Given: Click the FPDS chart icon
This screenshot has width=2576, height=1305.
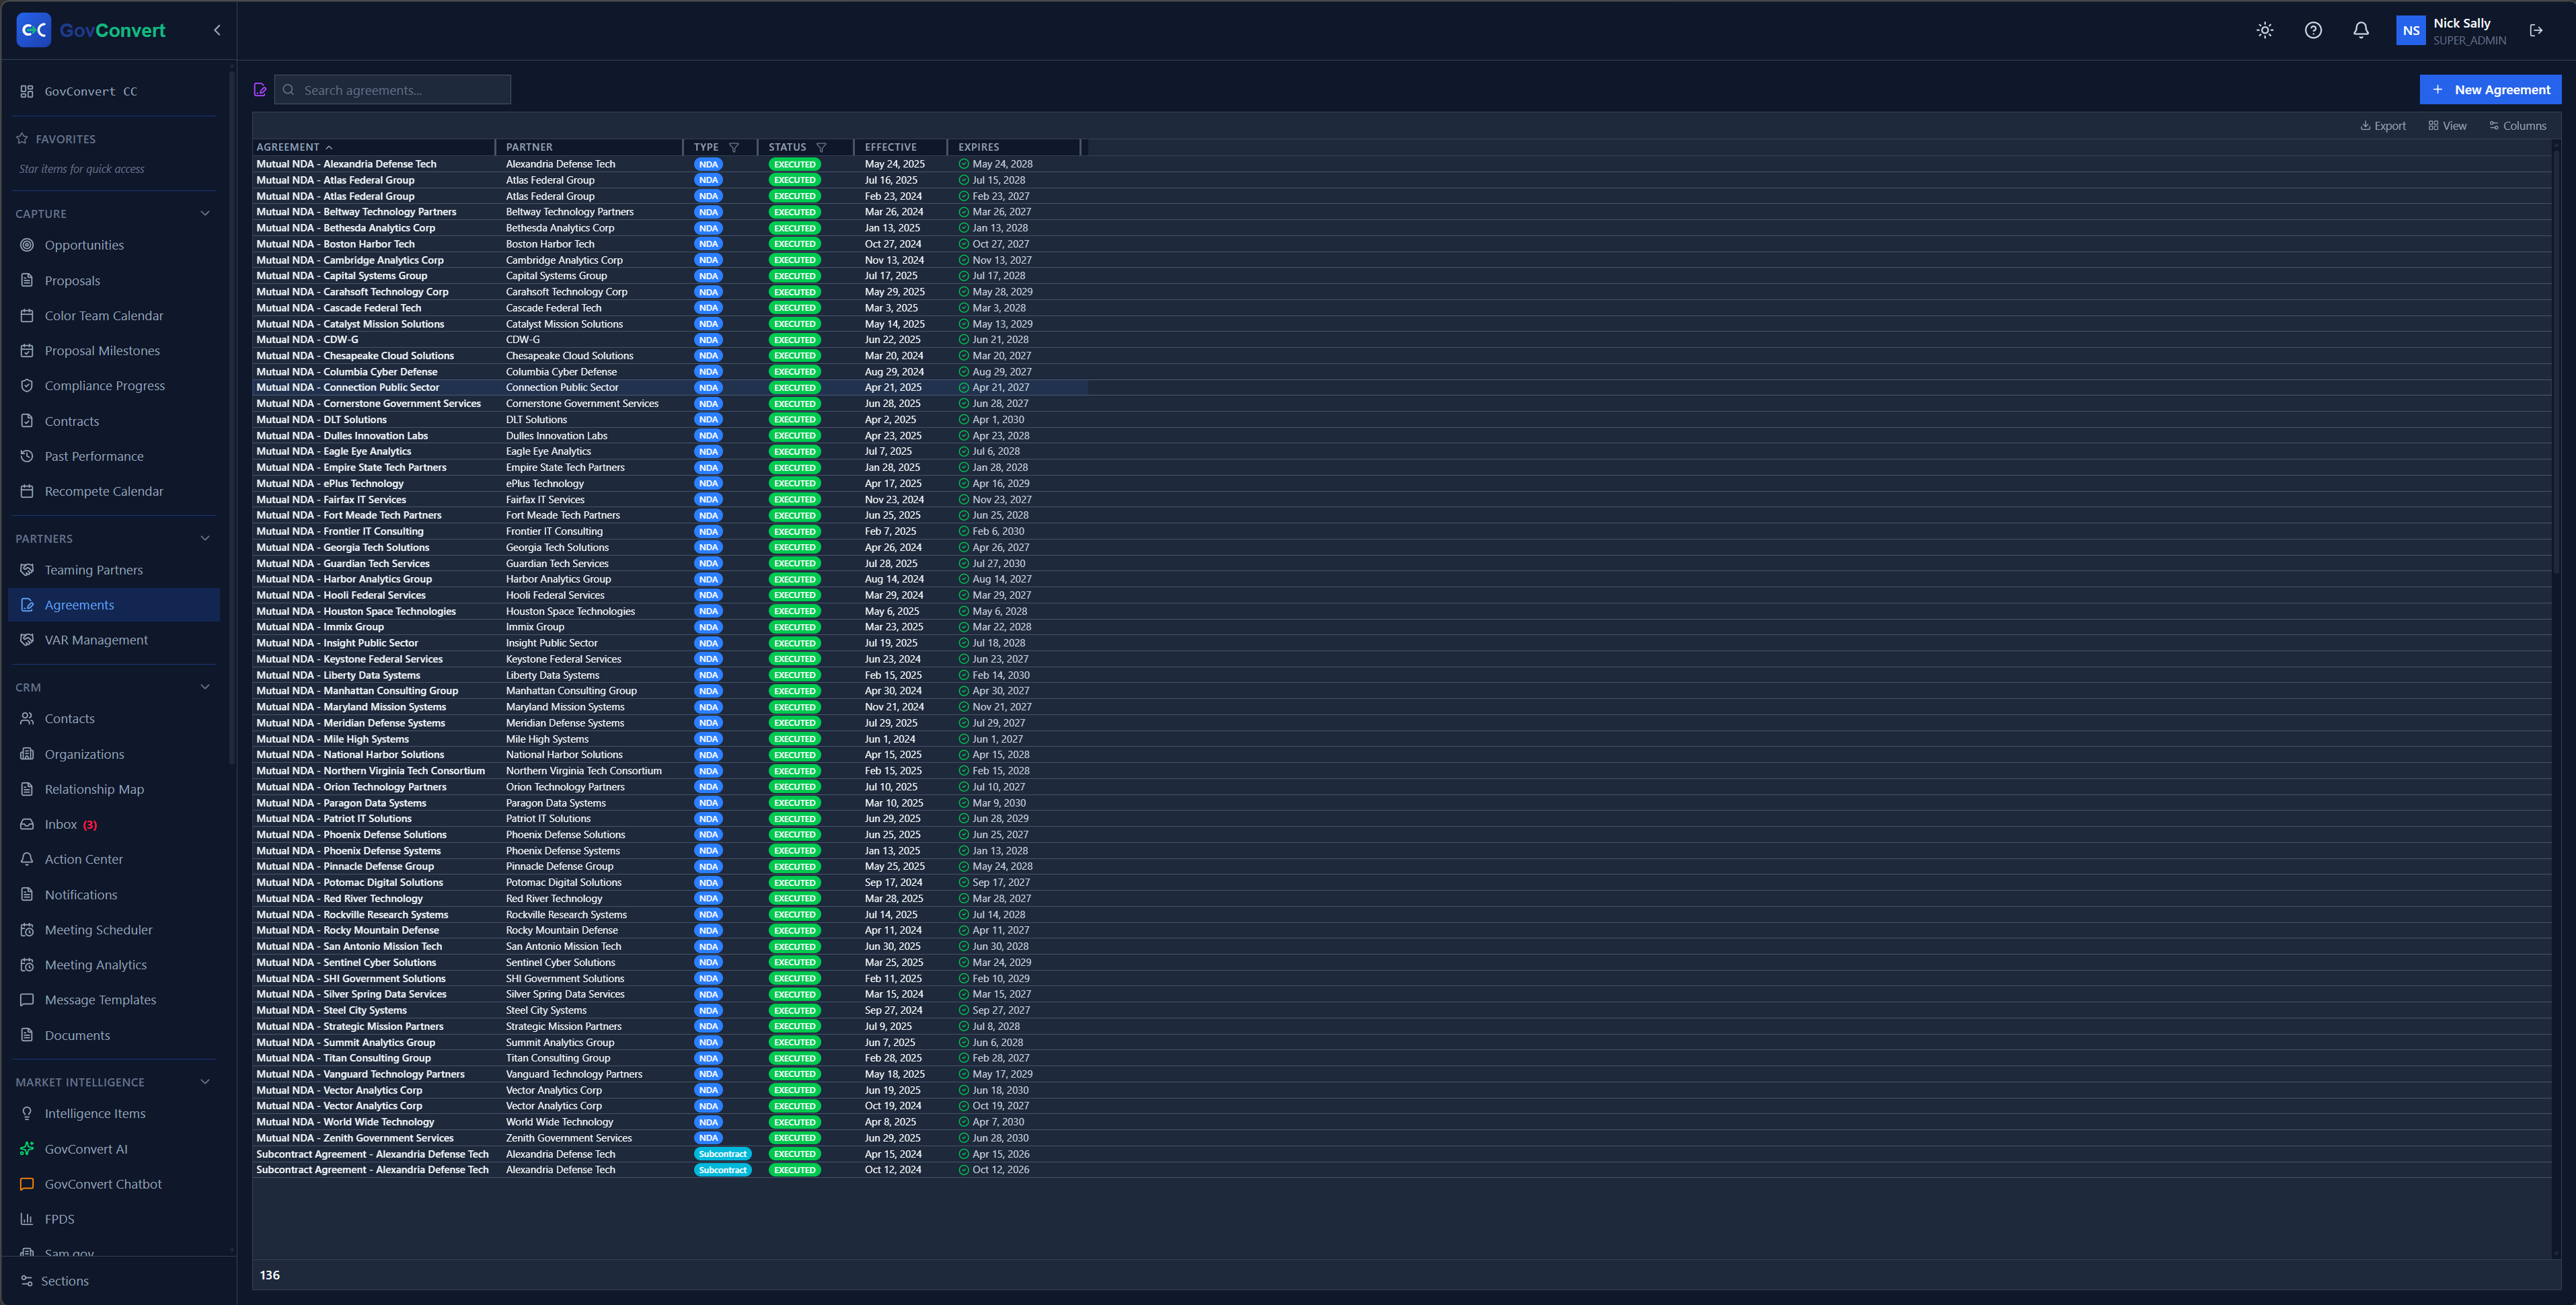Looking at the screenshot, I should coord(27,1219).
